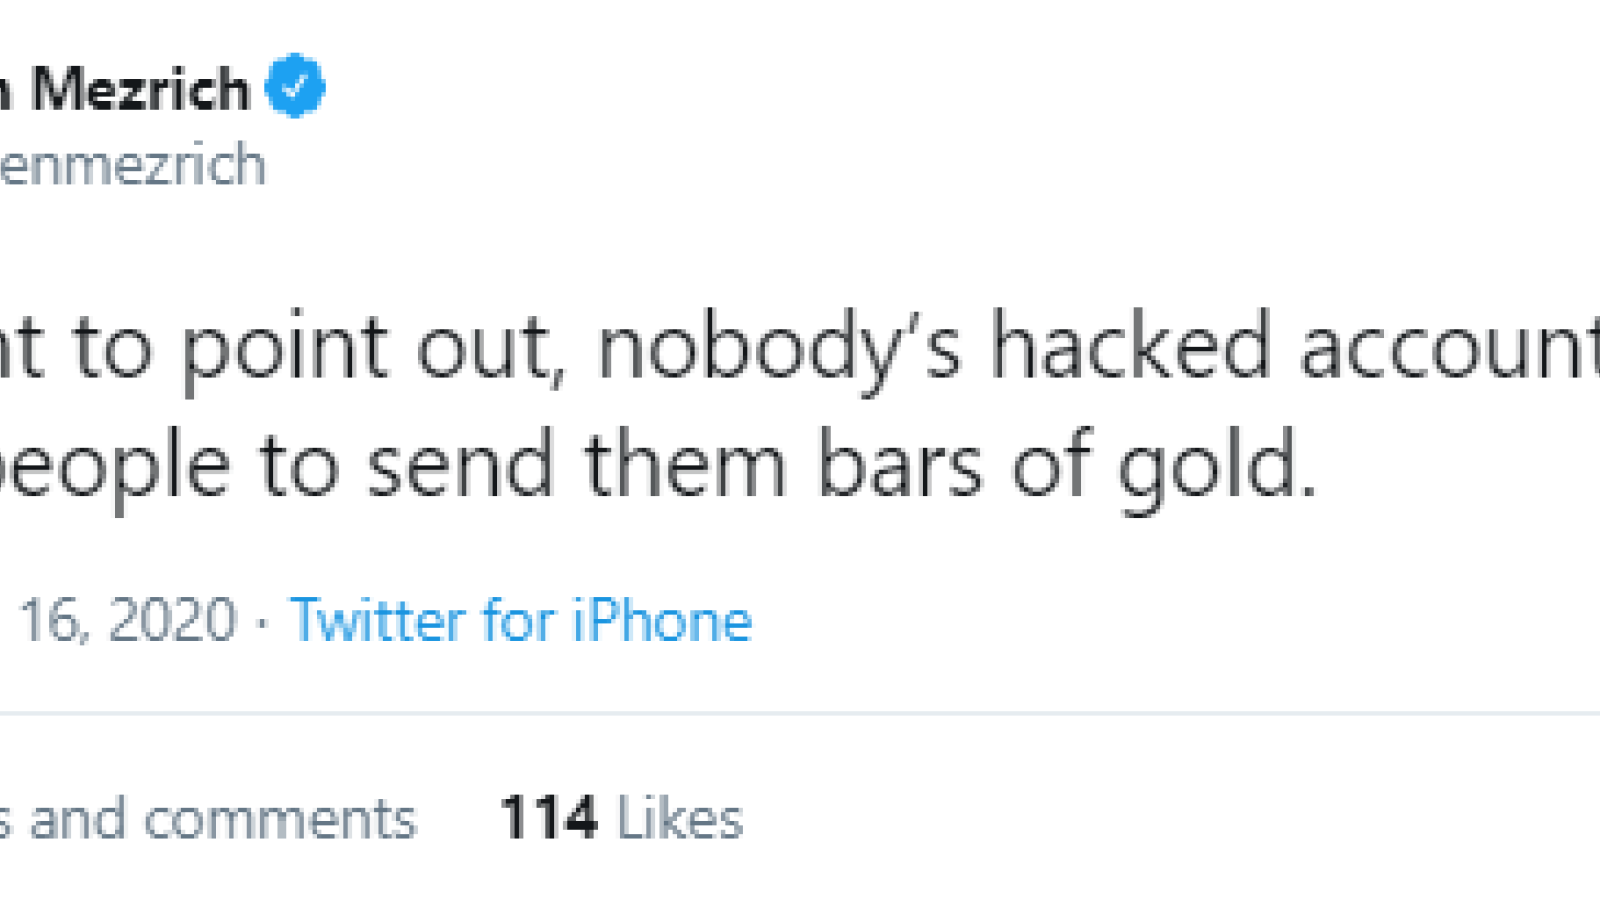The width and height of the screenshot is (1600, 900).
Task: Click the 16, 2020 timestamp
Action: pos(127,620)
